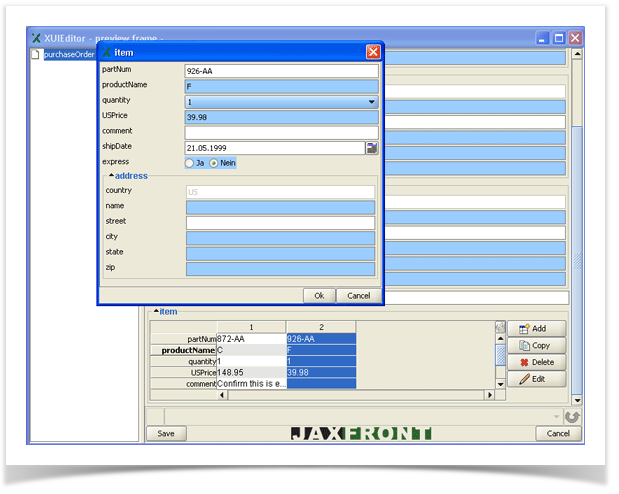
Task: Select purchaseOrder node in tree
Action: pyautogui.click(x=70, y=55)
